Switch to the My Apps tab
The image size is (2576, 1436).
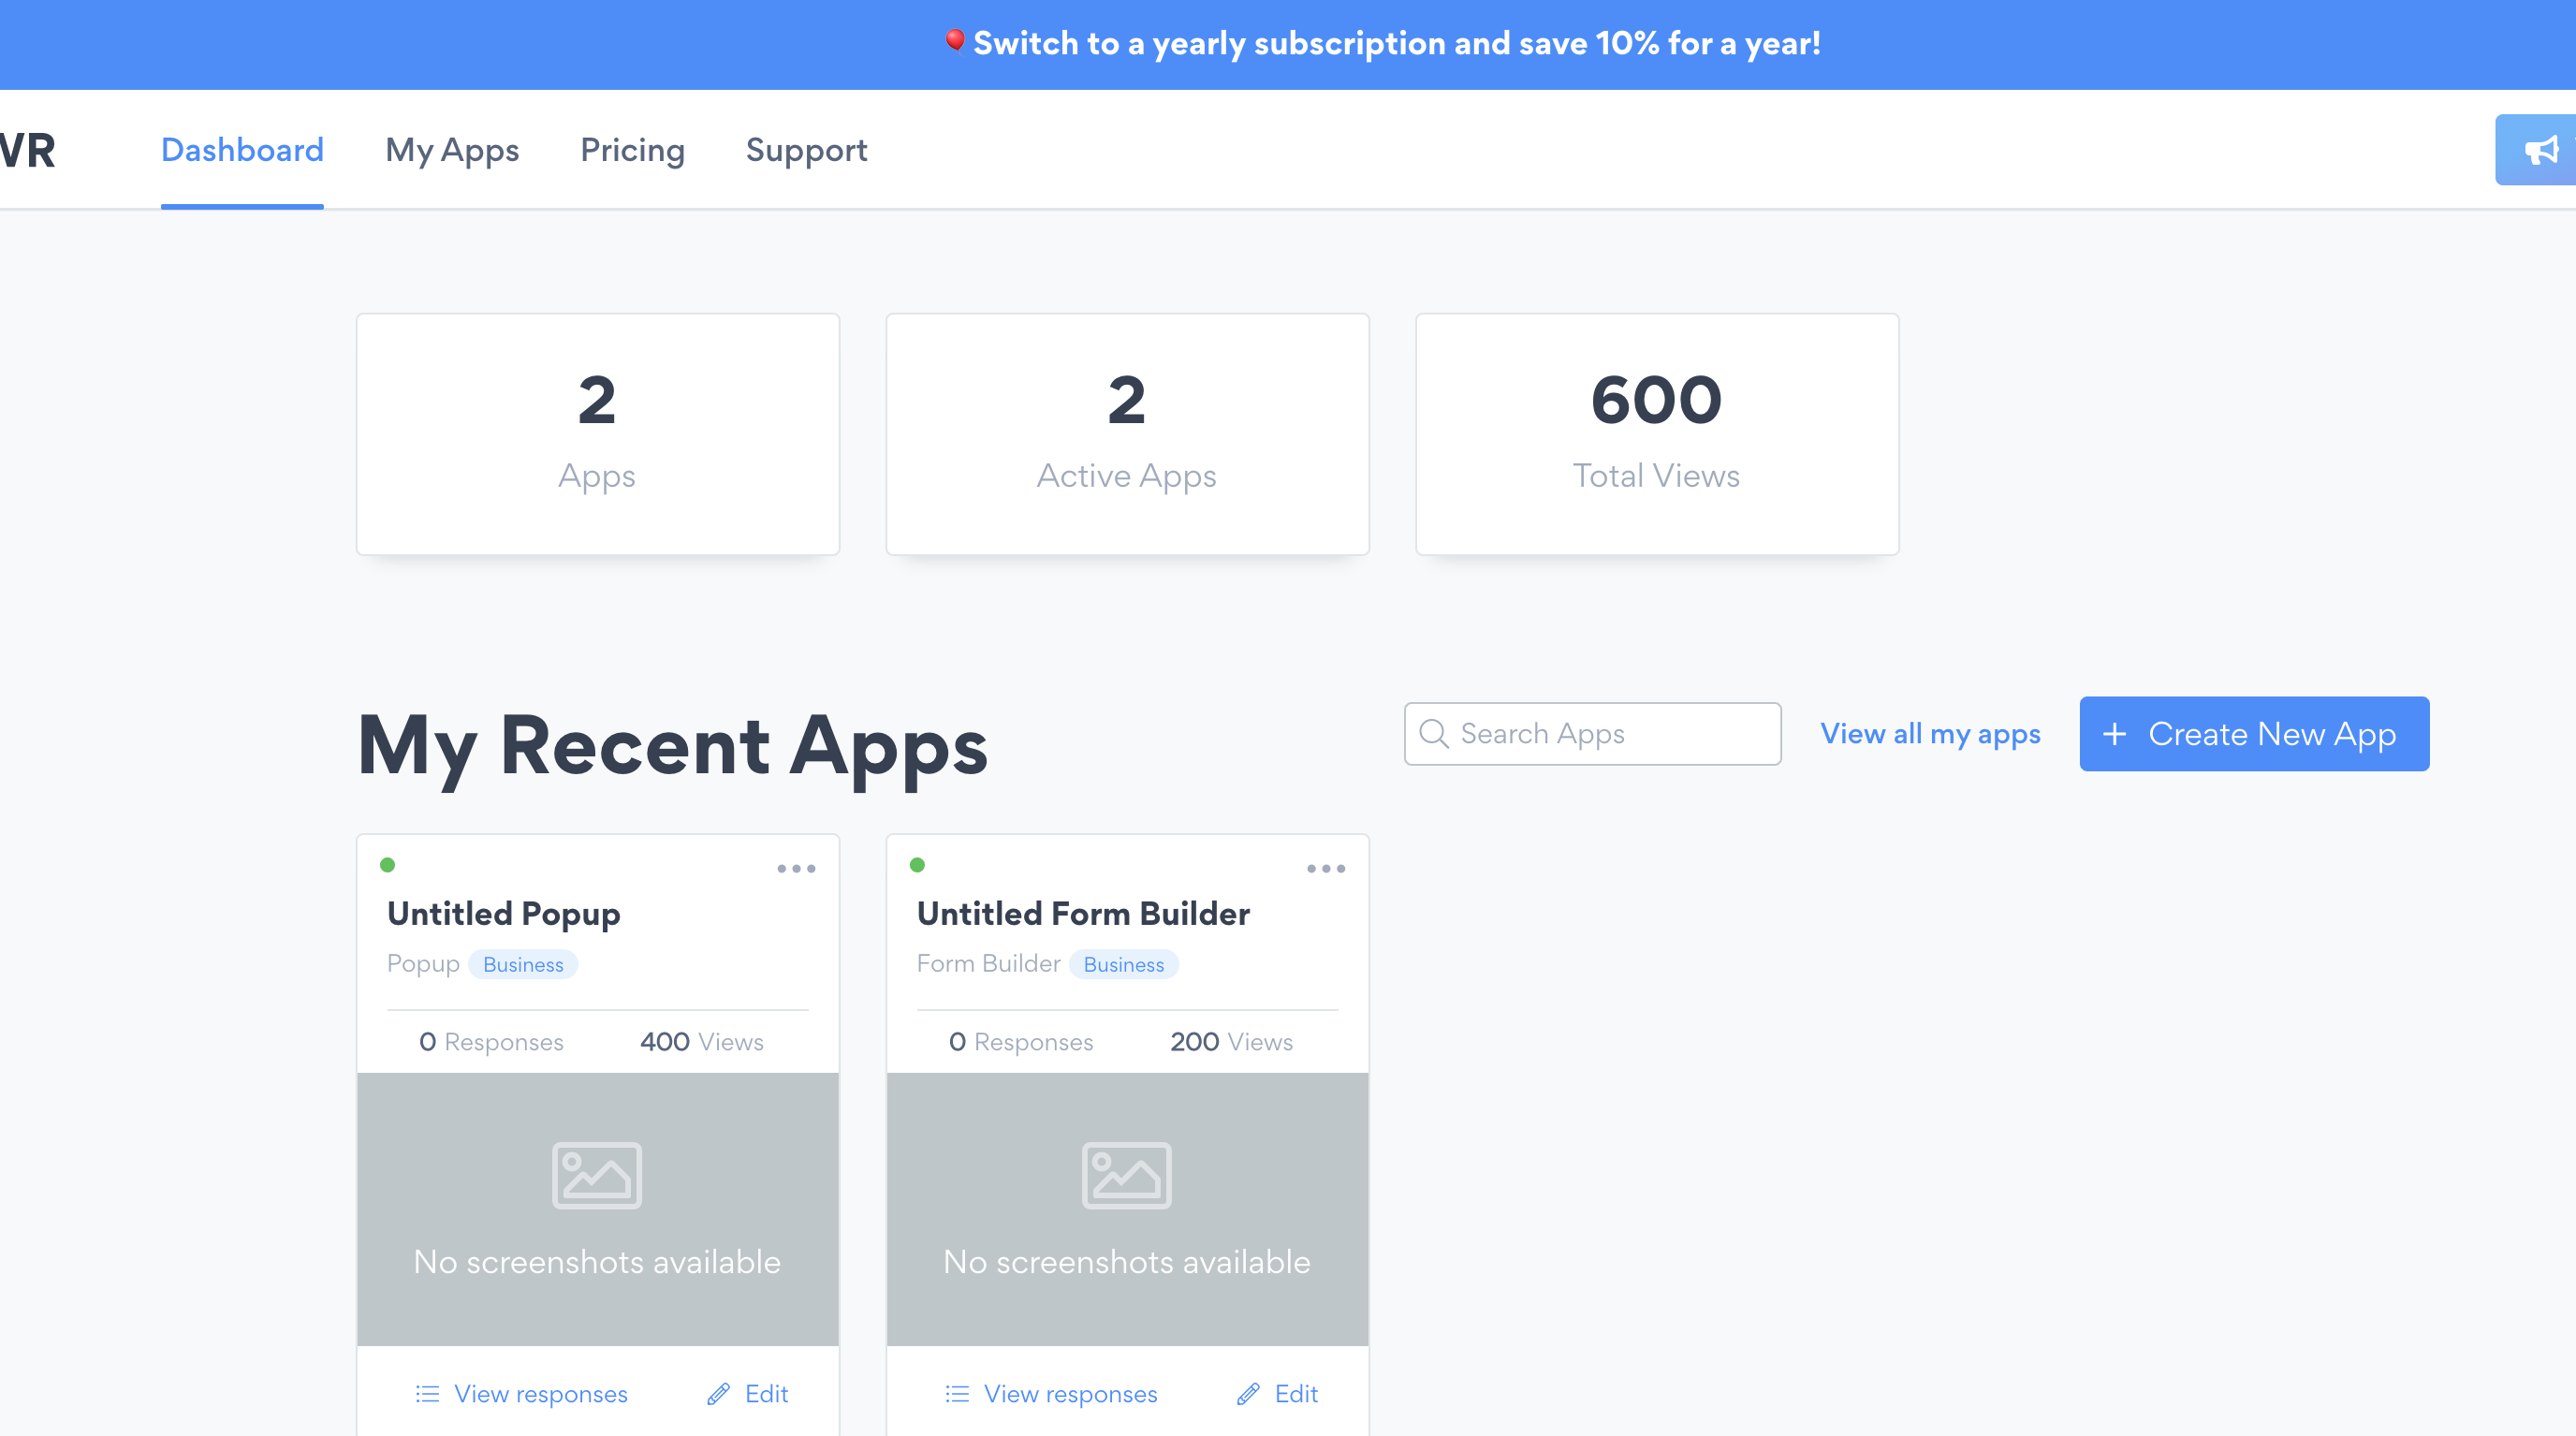click(452, 150)
